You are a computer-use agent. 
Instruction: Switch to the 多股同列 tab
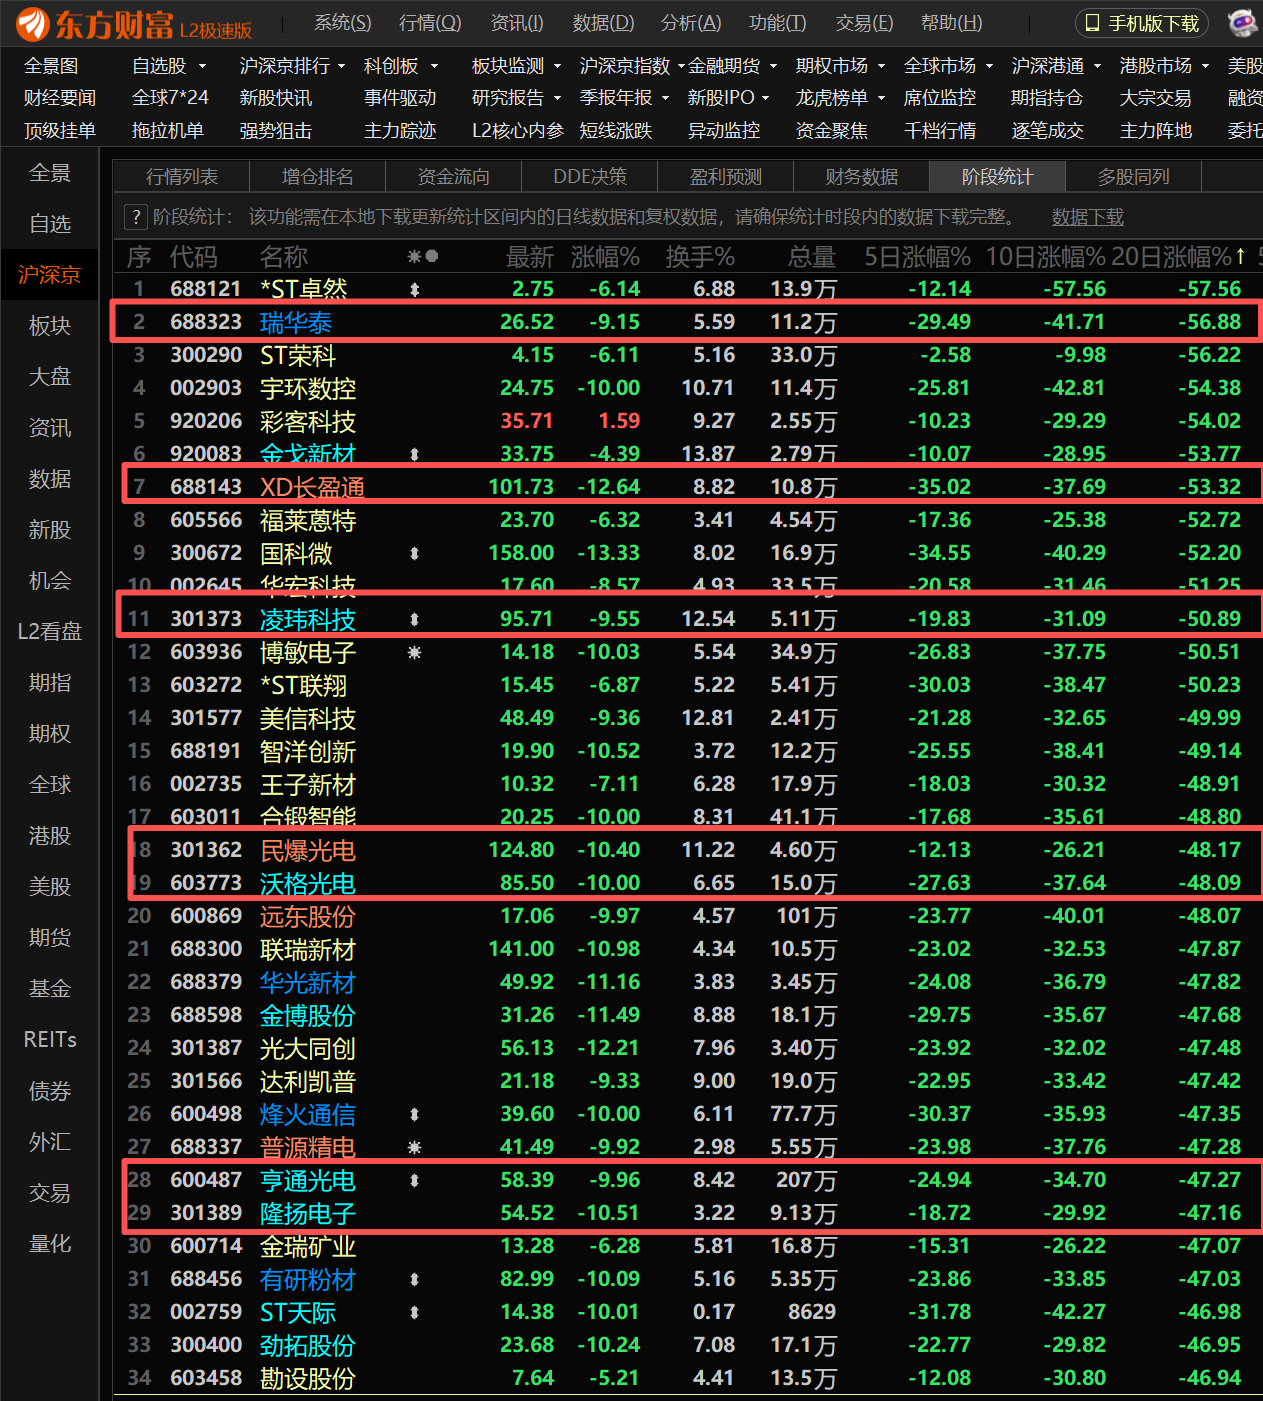pyautogui.click(x=1134, y=177)
